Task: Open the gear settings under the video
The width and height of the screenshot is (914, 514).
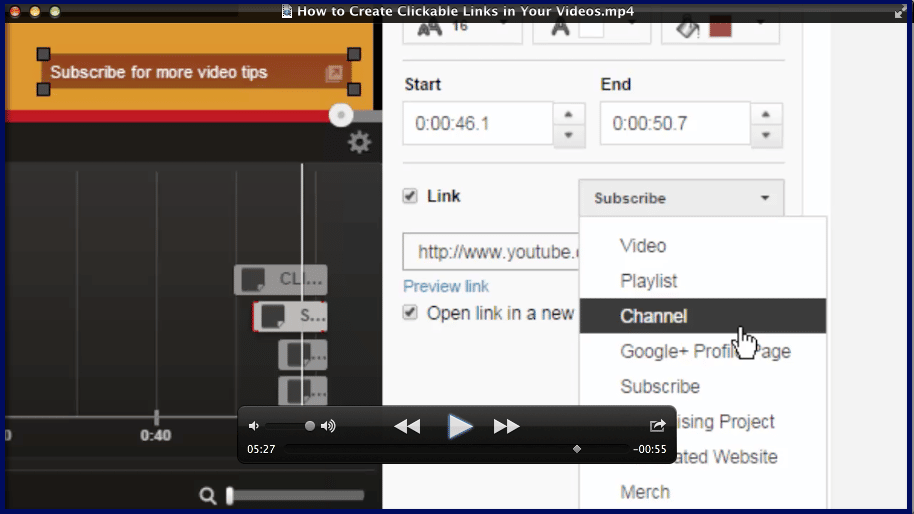Action: tap(359, 142)
